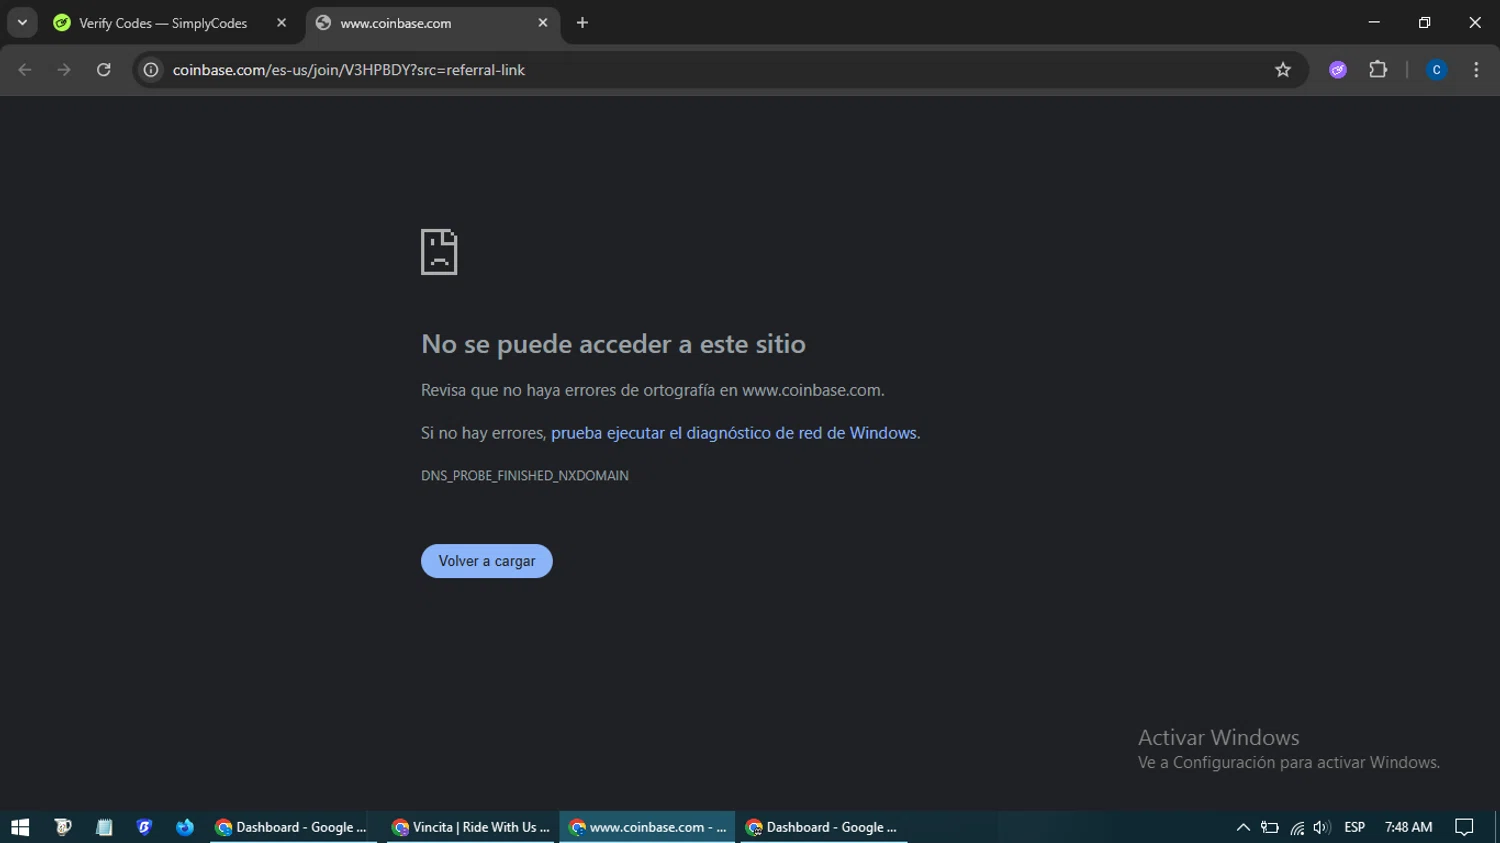1500x843 pixels.
Task: Close the Verify Codes — SimplyCodes tab
Action: pyautogui.click(x=281, y=23)
